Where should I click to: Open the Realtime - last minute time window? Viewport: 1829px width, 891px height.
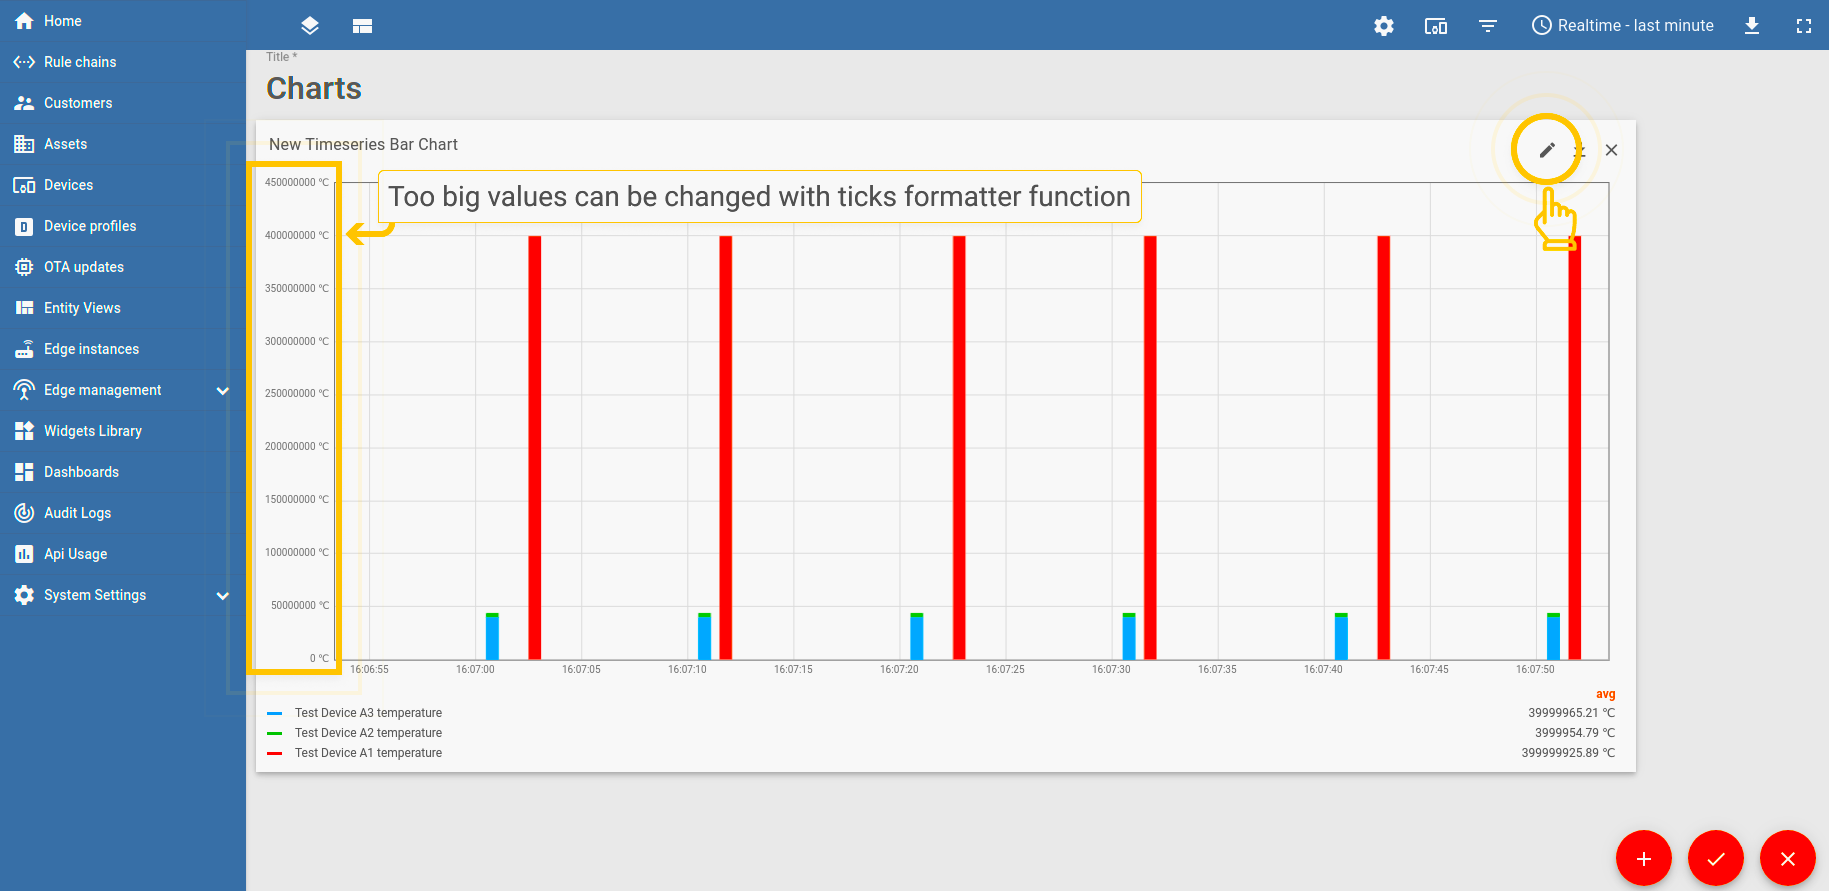point(1623,26)
